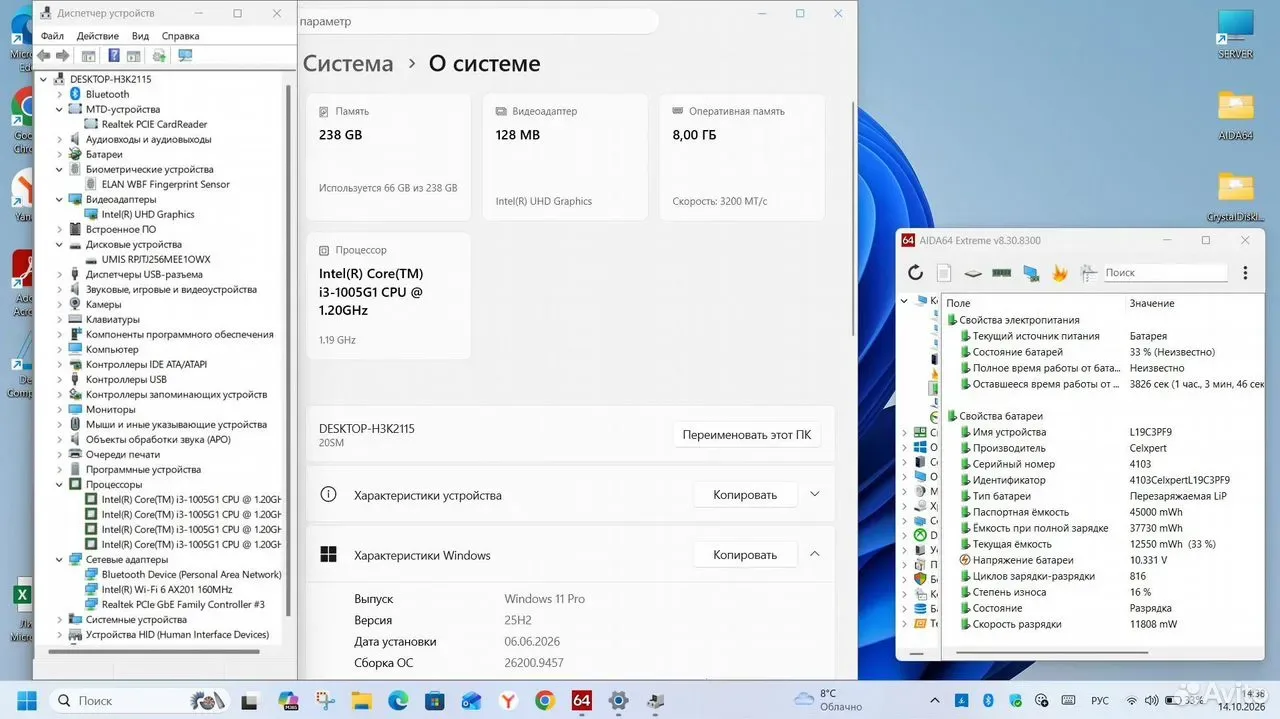Image resolution: width=1280 pixels, height=719 pixels.
Task: Select UMIS RPJTJ256MEE1OWX disk device
Action: click(x=156, y=259)
